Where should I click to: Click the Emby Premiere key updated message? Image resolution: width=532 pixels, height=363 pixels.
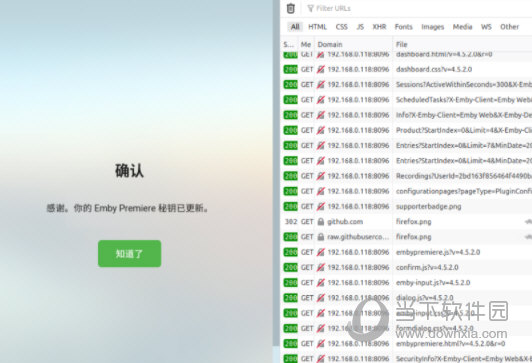point(128,208)
